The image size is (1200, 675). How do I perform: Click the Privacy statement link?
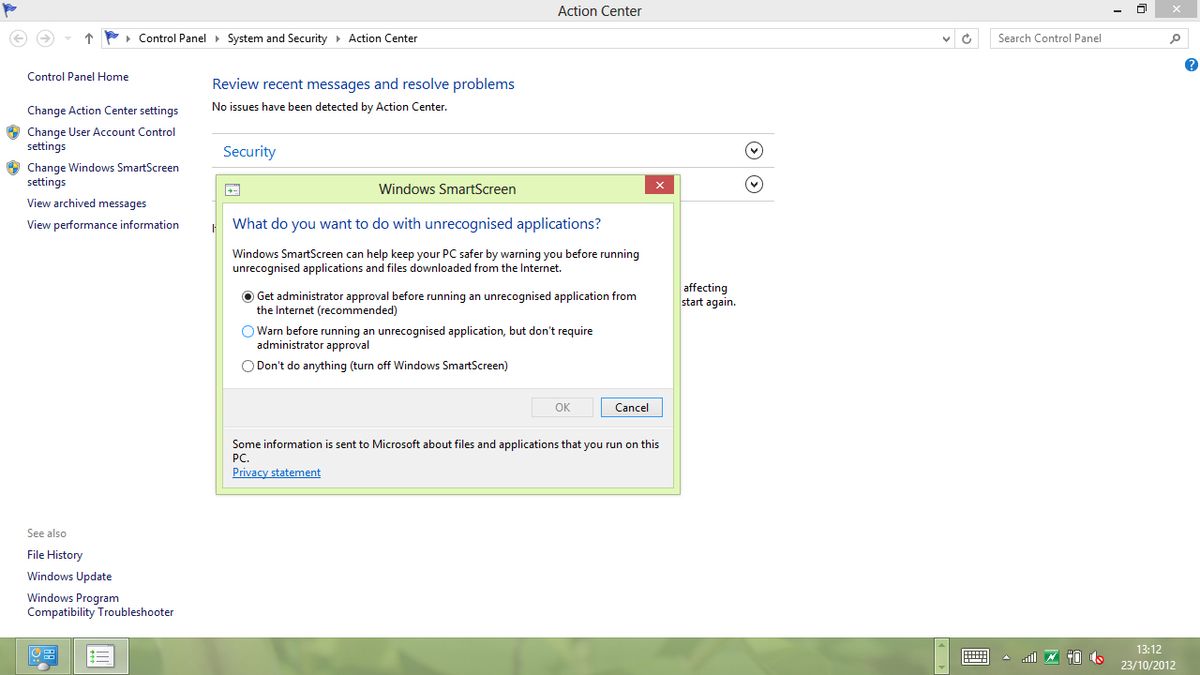tap(276, 472)
